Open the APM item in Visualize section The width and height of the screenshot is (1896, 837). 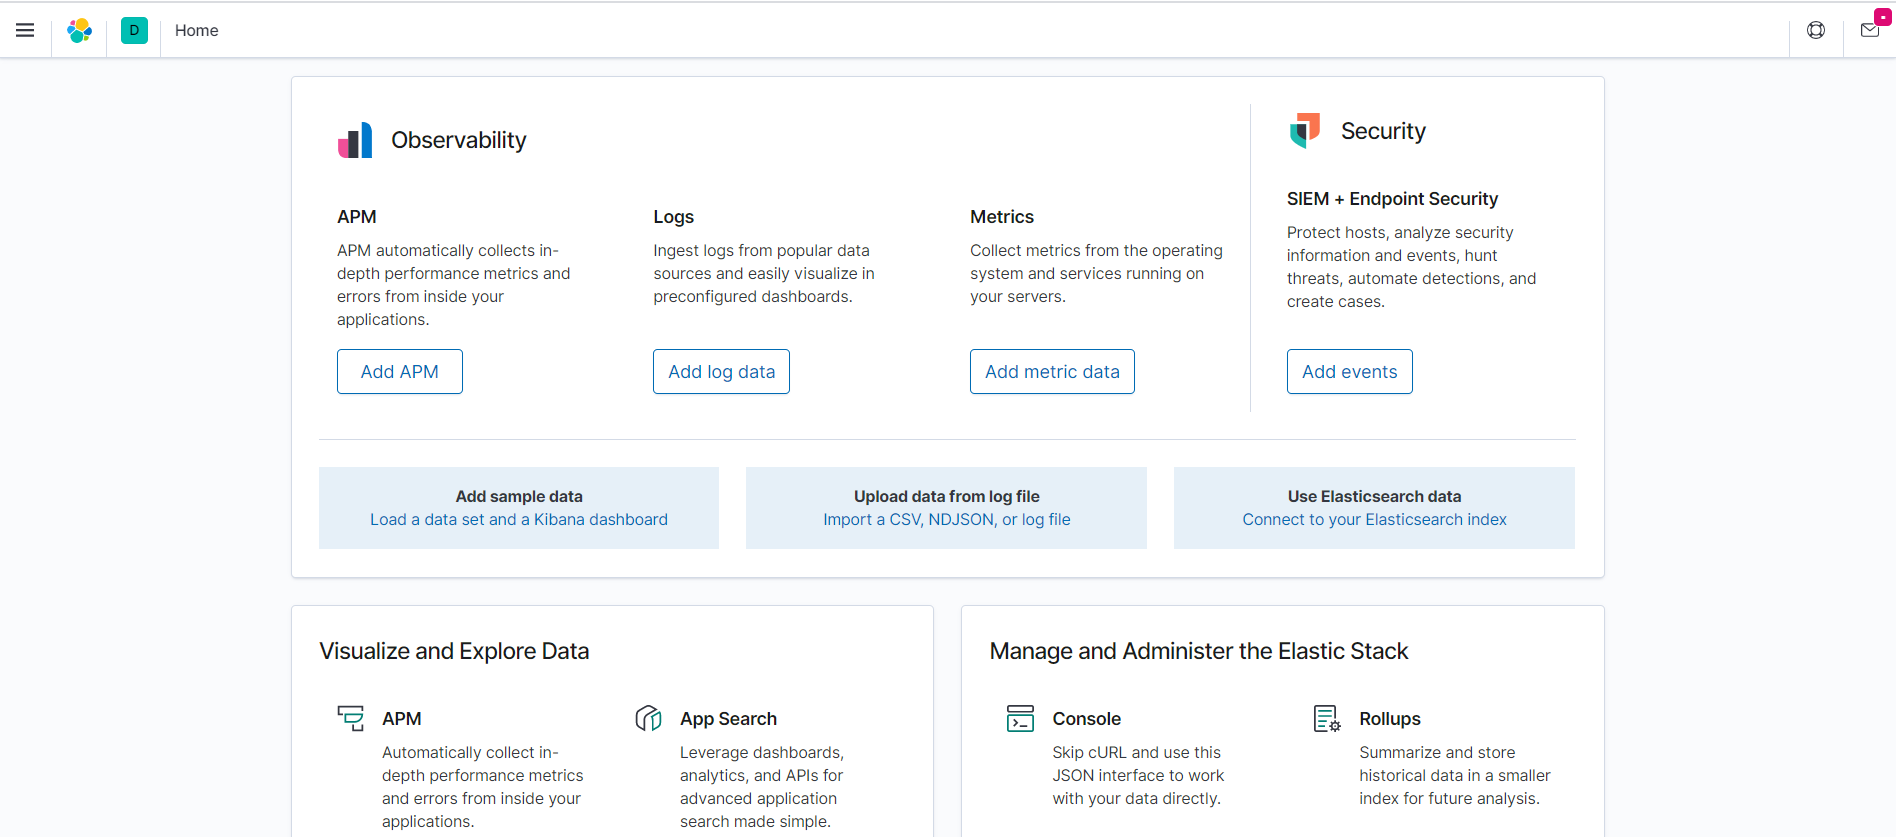(x=402, y=719)
